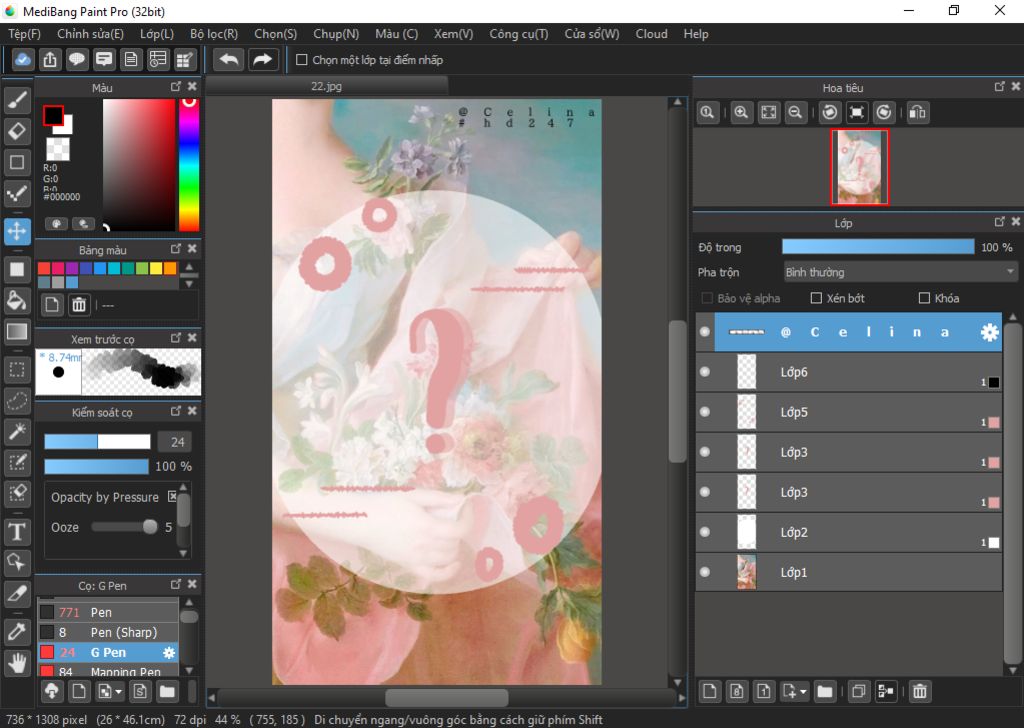Open the Bộ lọc(R) menu
Screen dimensions: 1024x728
[214, 34]
